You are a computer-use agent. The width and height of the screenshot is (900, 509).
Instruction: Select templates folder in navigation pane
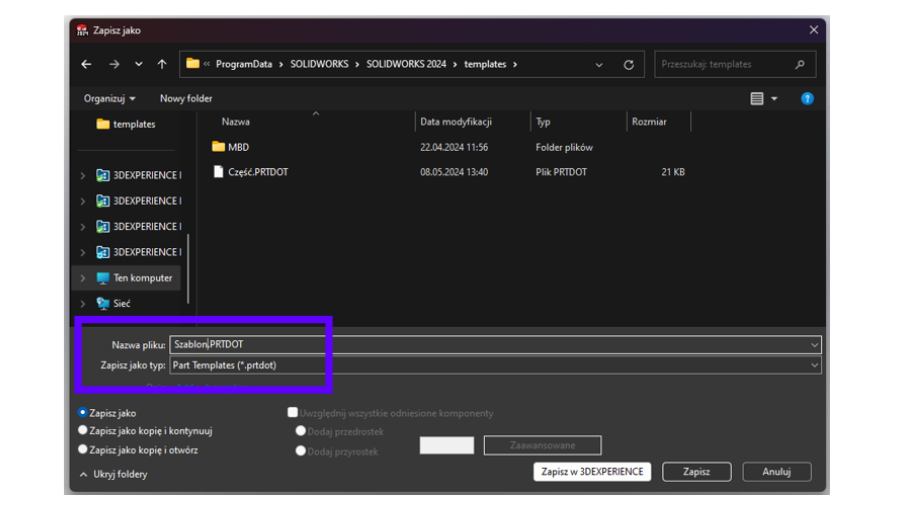click(x=126, y=124)
